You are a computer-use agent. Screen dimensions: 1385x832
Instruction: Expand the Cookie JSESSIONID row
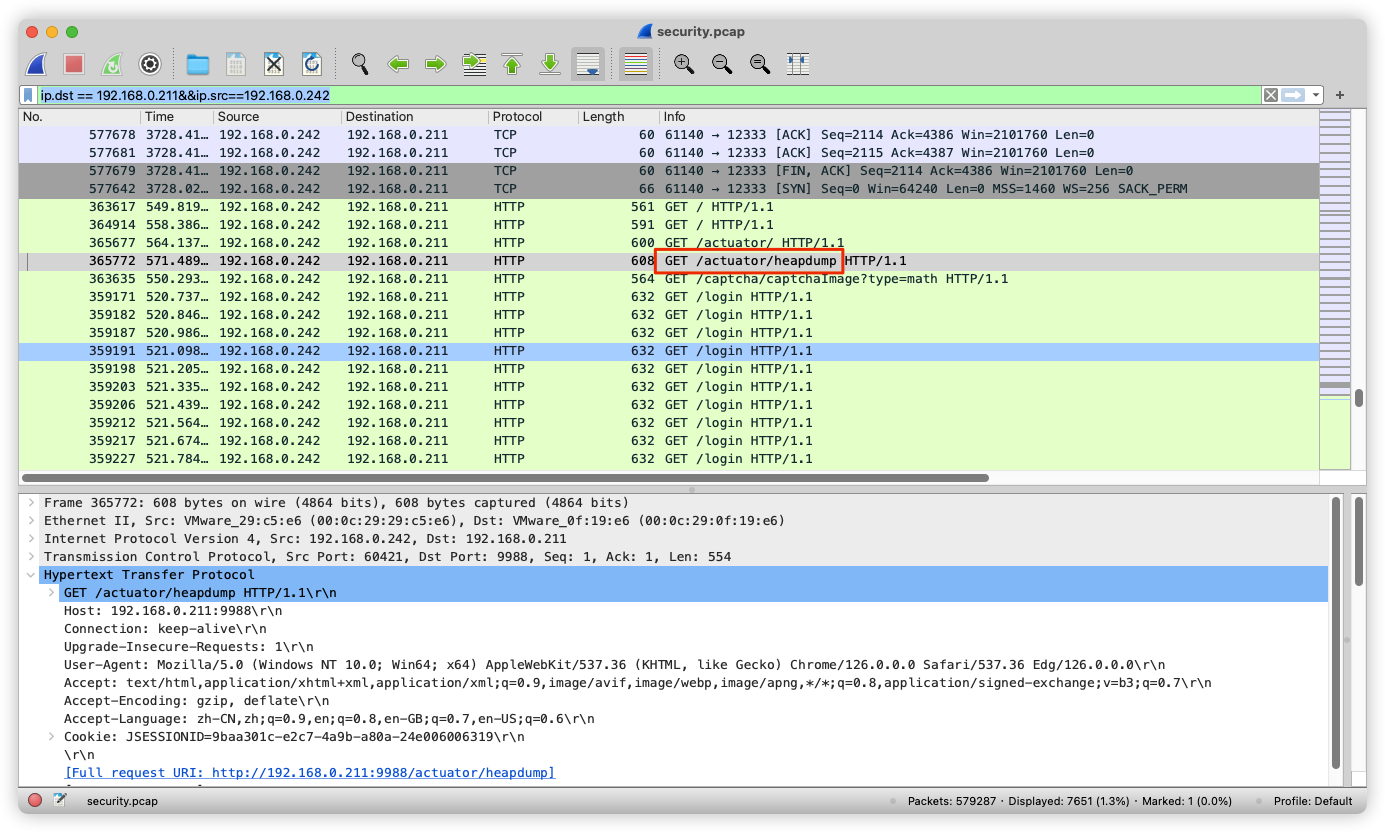[52, 737]
